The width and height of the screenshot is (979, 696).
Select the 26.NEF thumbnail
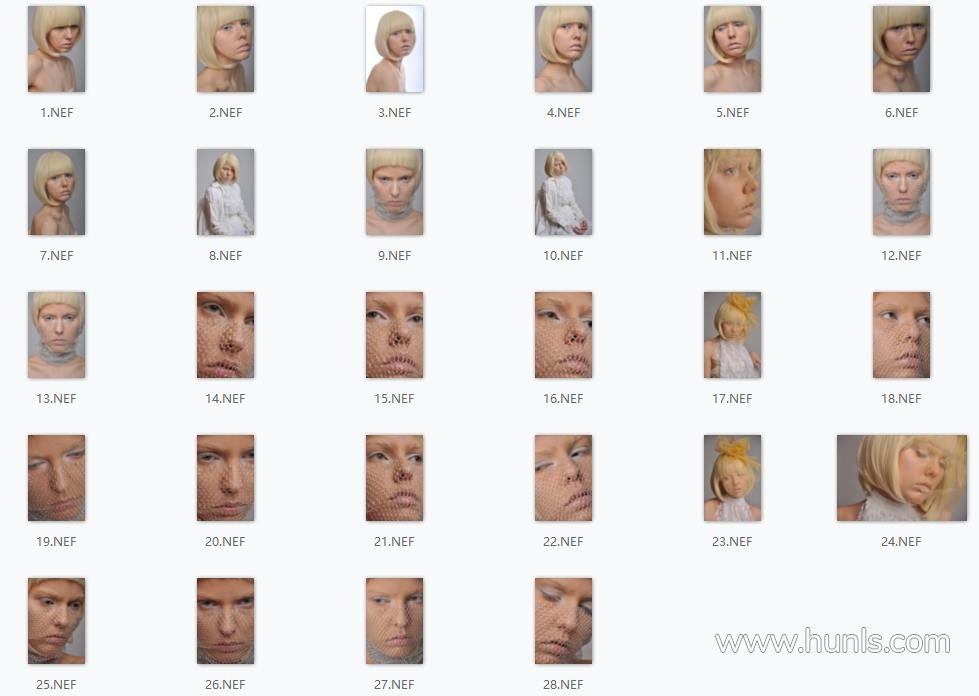coord(225,620)
